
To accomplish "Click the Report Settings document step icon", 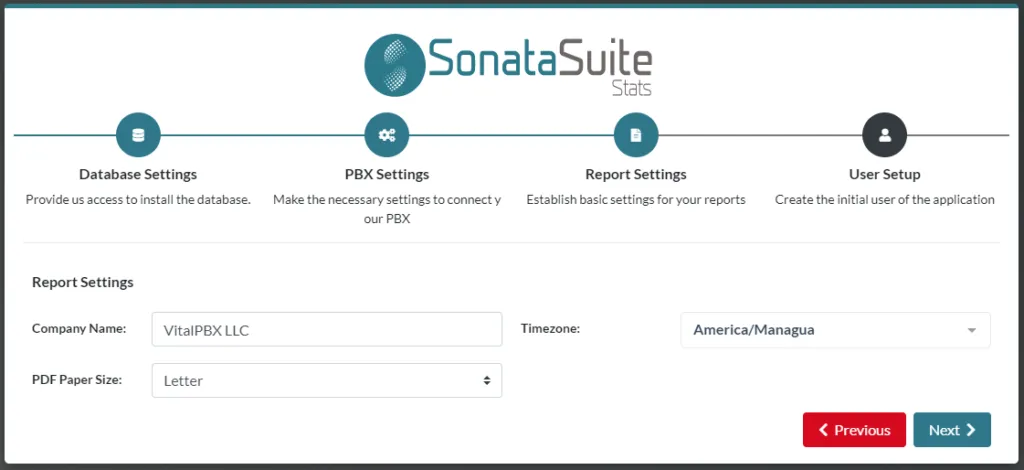I will coord(635,135).
